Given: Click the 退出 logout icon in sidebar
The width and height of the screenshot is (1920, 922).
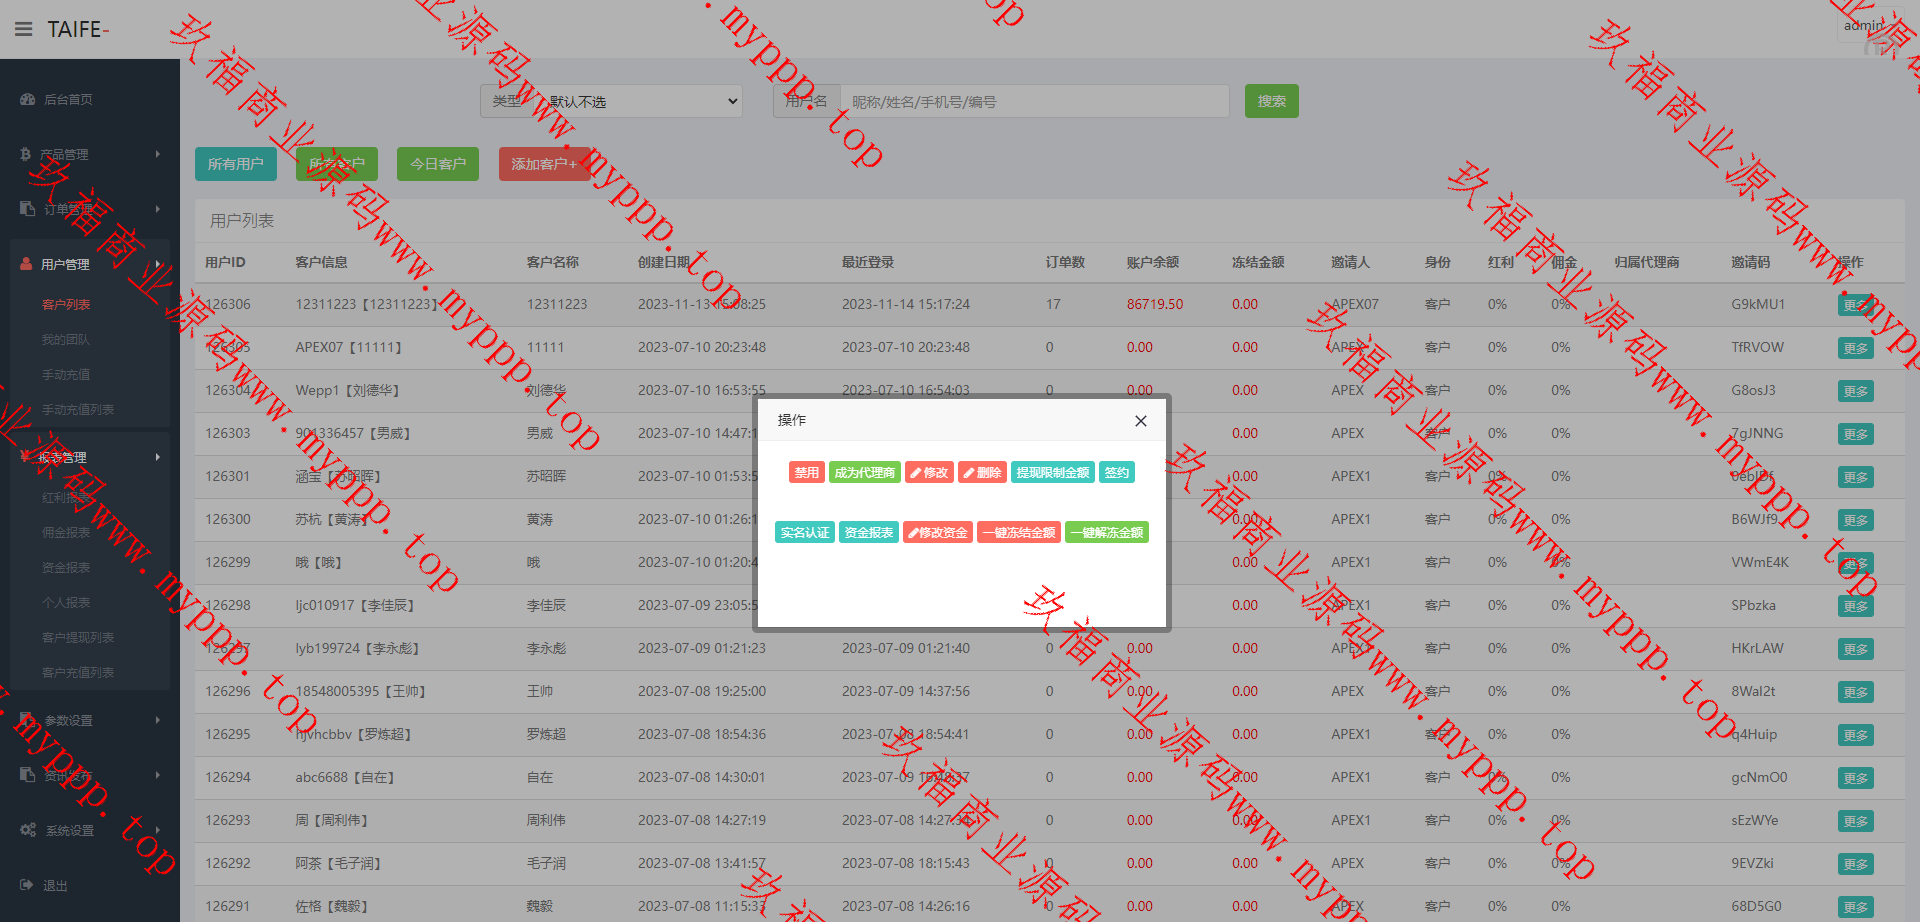Looking at the screenshot, I should pos(27,885).
